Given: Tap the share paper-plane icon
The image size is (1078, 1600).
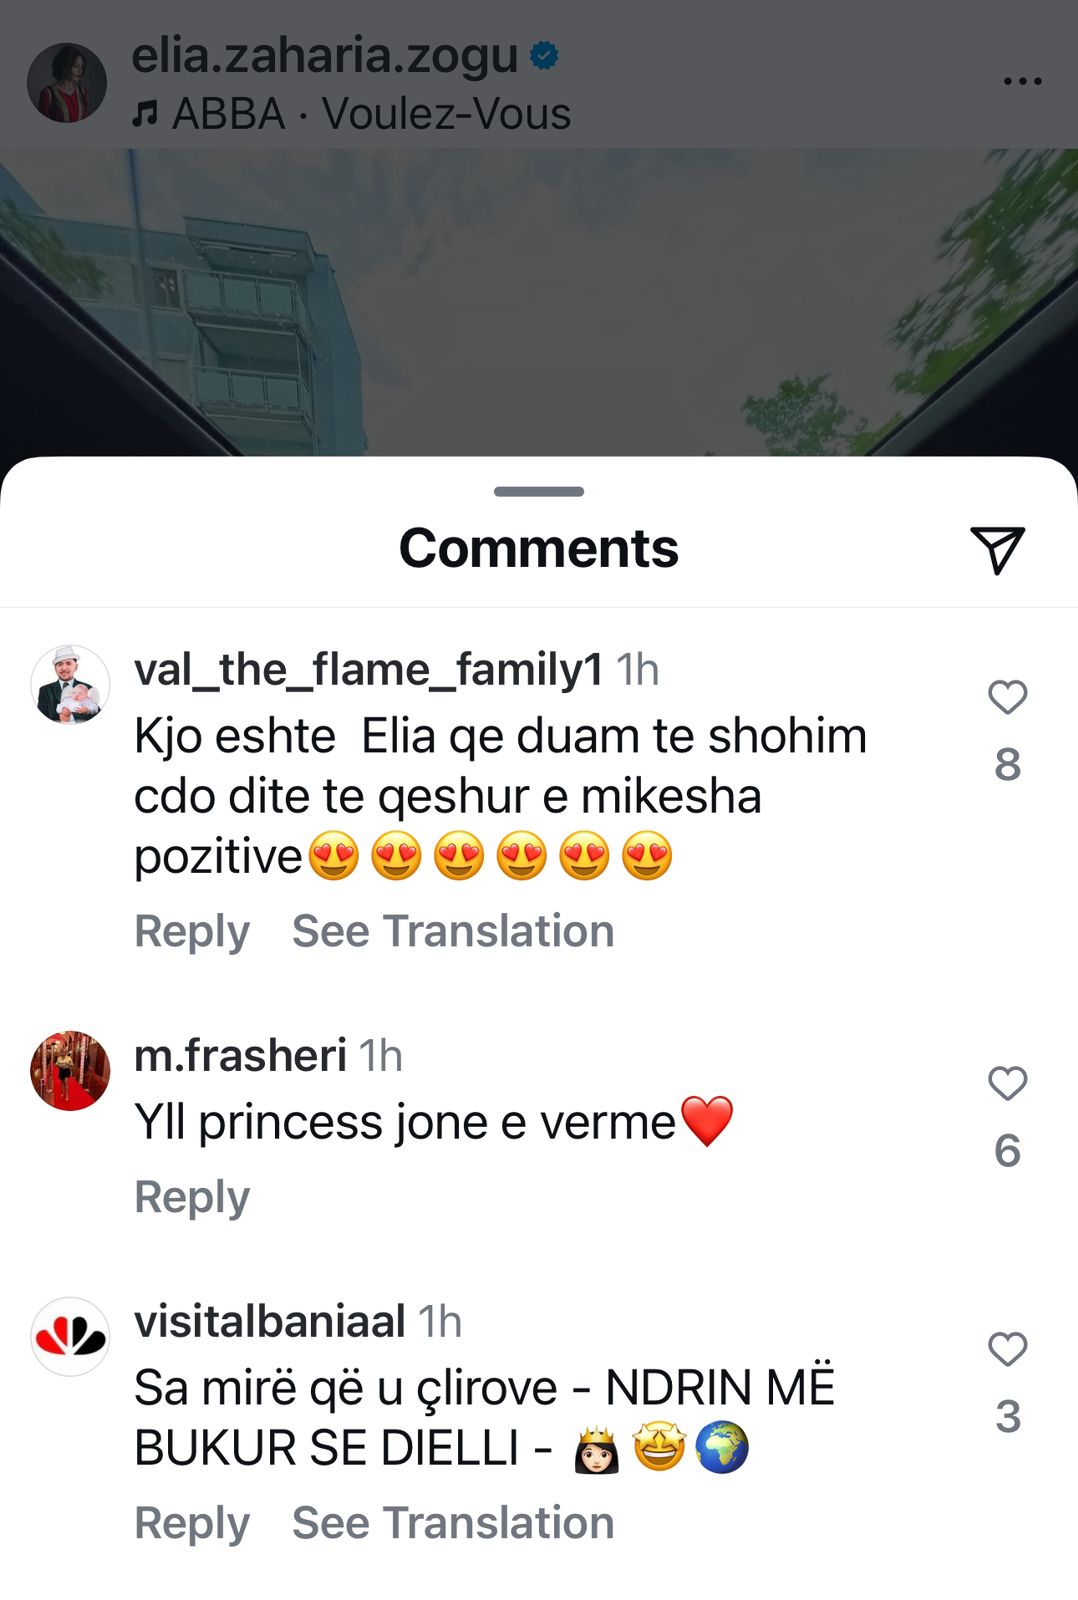Looking at the screenshot, I should click(x=997, y=549).
